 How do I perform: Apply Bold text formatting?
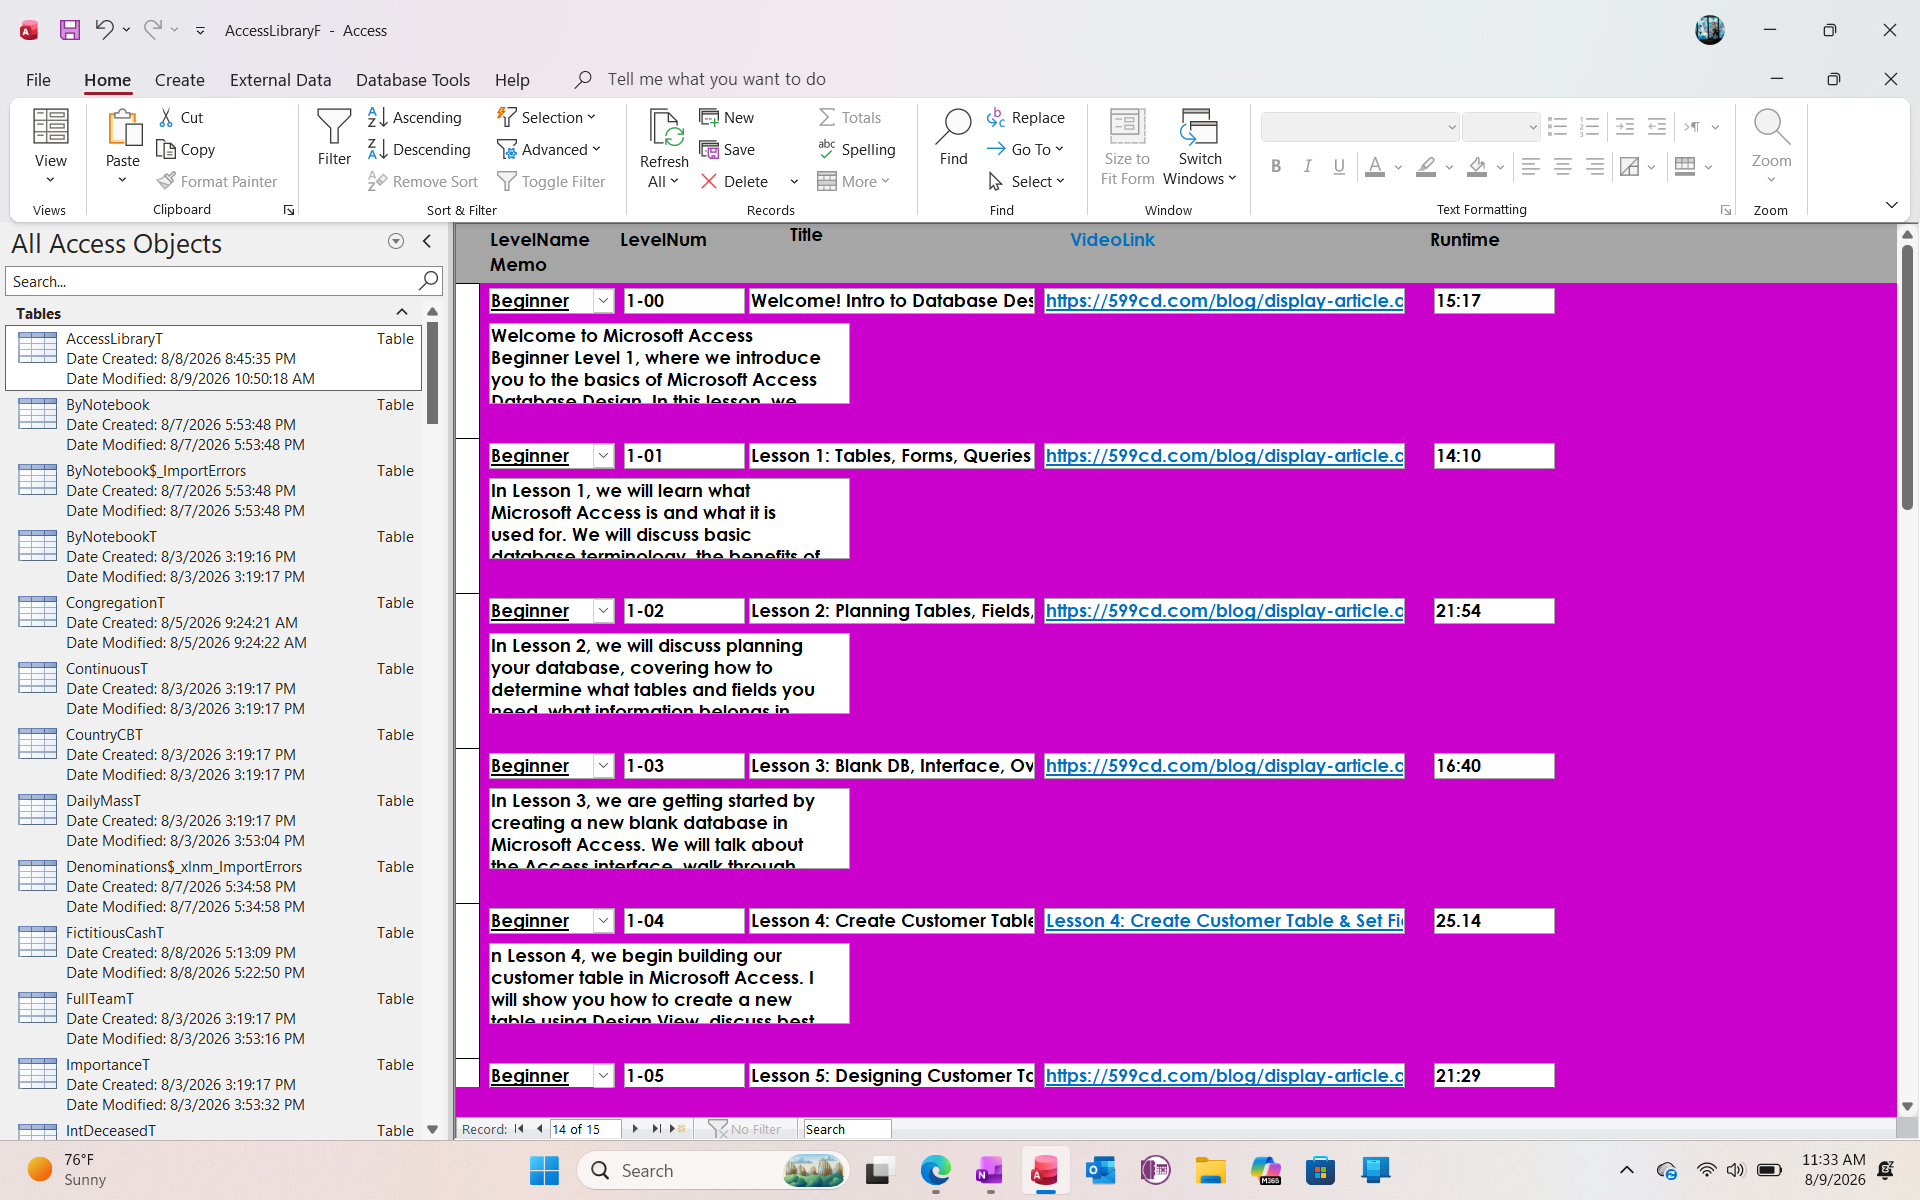(1276, 167)
